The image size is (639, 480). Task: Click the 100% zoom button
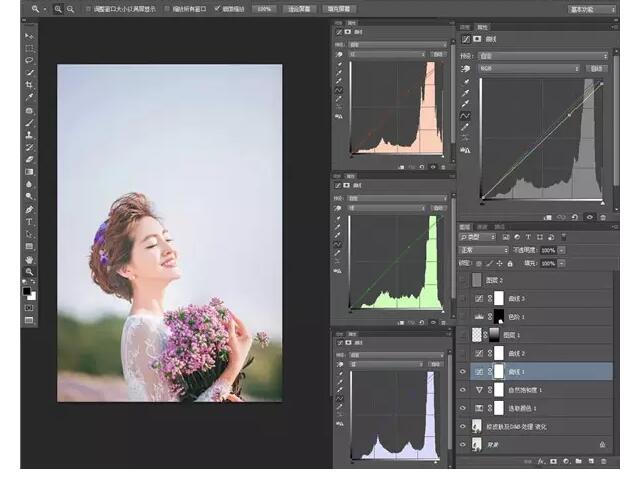(264, 8)
